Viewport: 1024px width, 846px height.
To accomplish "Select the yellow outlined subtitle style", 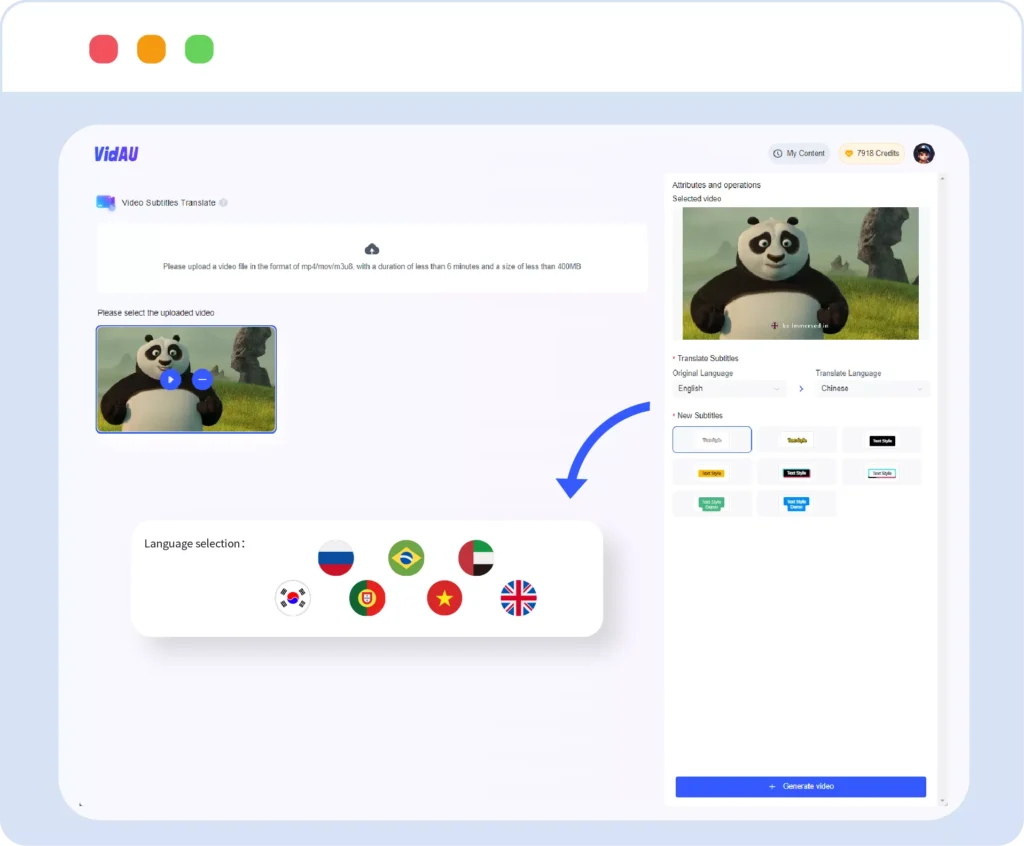I will 797,440.
